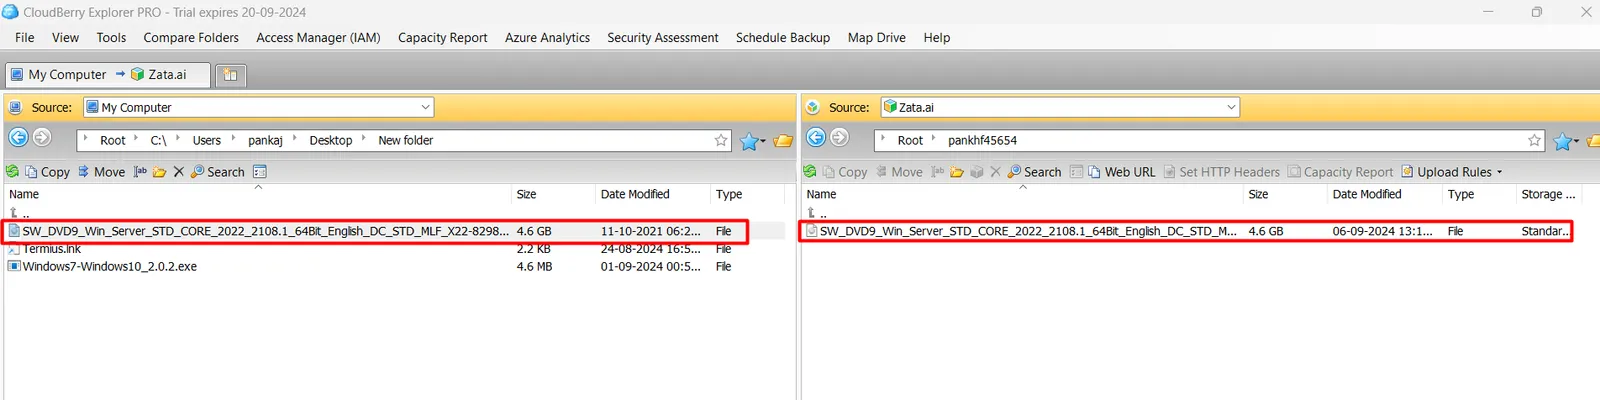Open properties icon in Zata.ai toolbar
The width and height of the screenshot is (1600, 400).
[1077, 172]
